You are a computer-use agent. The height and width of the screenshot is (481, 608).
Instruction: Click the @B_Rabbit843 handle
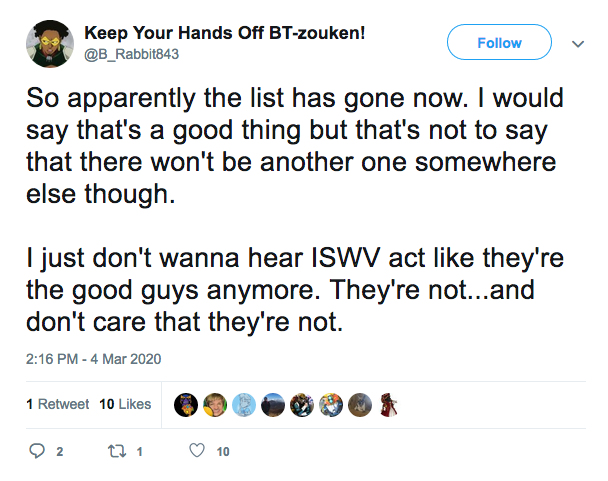[131, 54]
